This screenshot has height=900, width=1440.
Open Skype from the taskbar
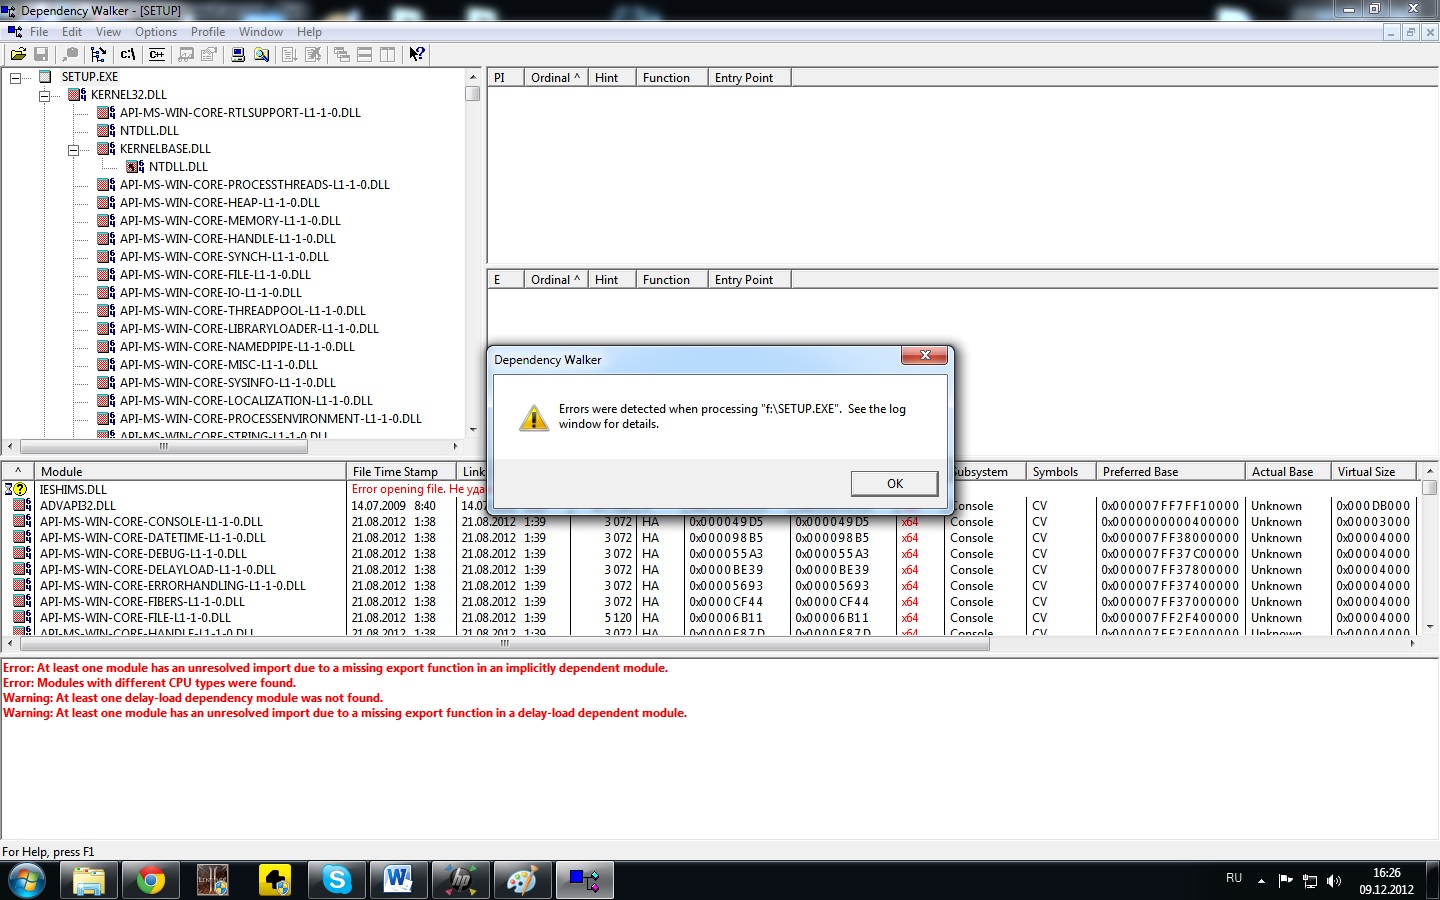[337, 880]
